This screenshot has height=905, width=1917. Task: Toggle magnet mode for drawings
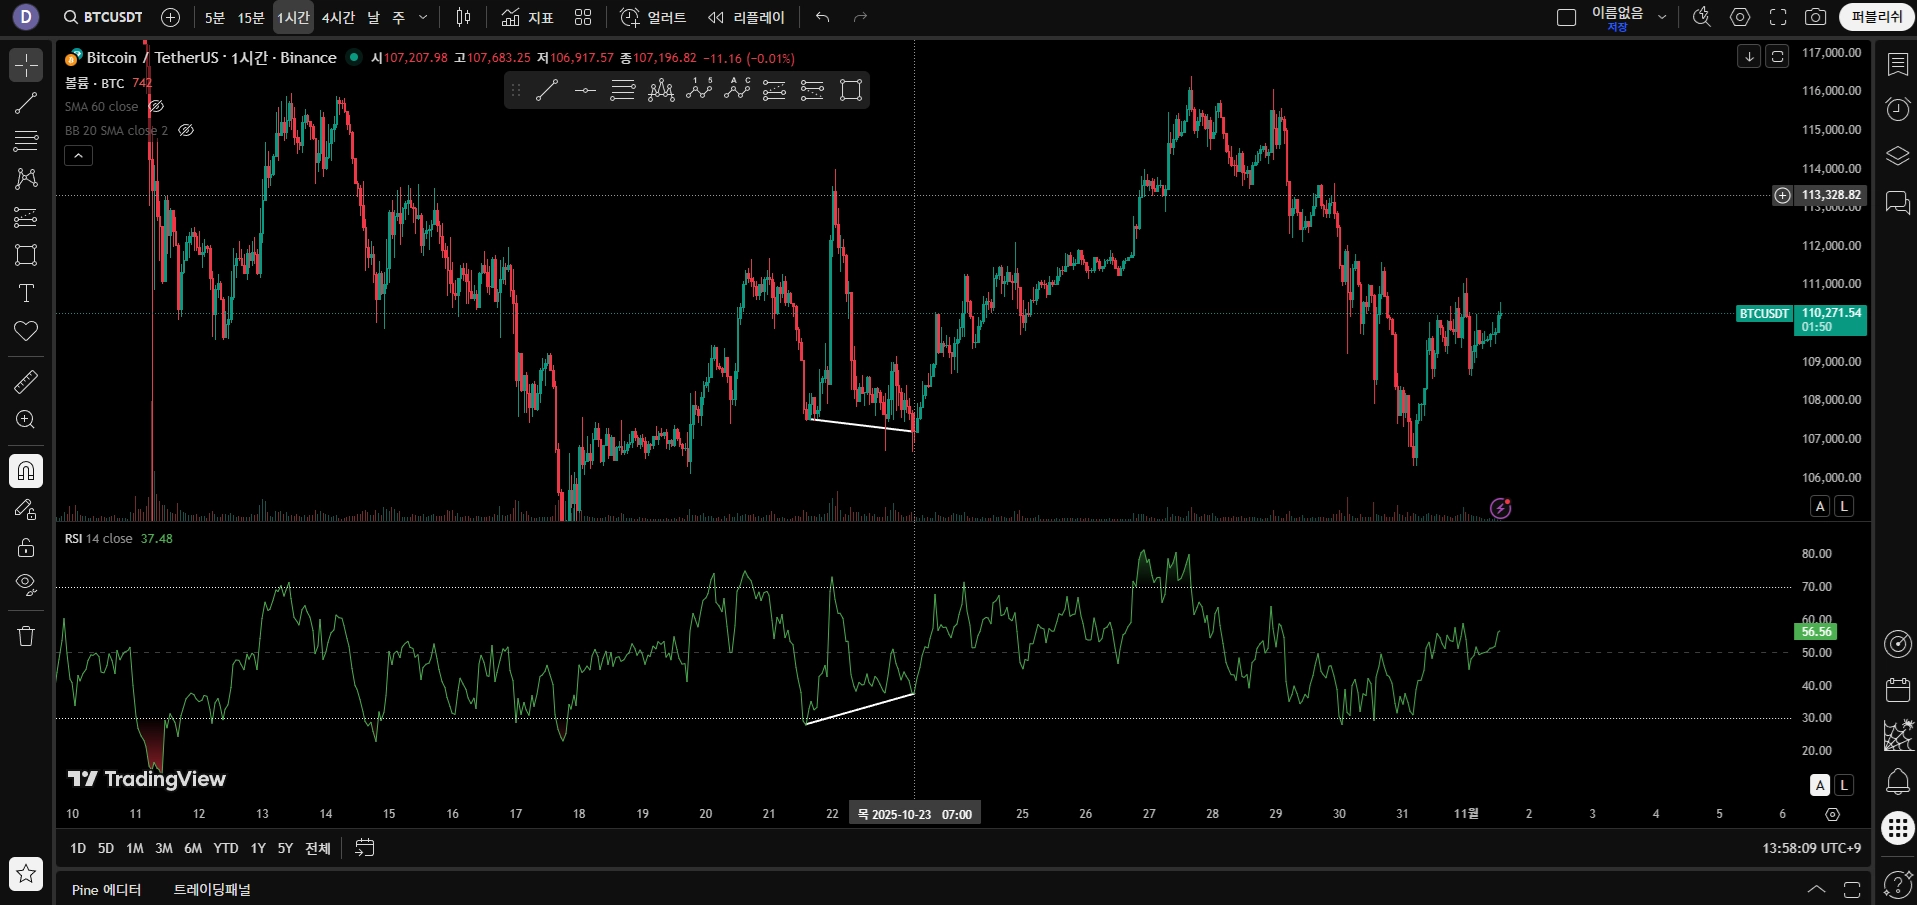point(26,471)
